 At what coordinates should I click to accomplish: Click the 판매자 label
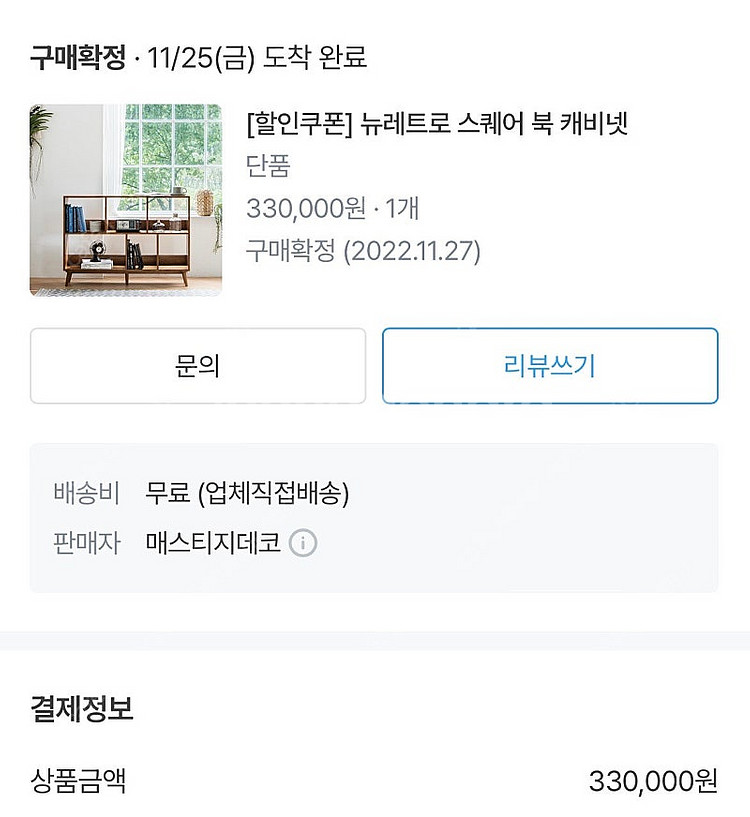pos(87,543)
